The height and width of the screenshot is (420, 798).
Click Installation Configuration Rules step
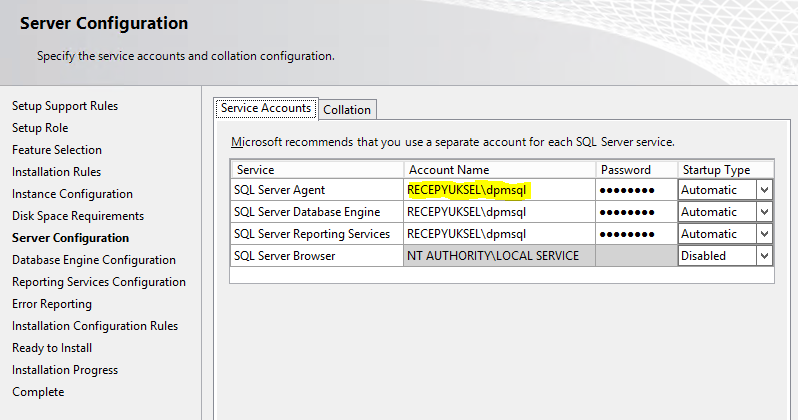click(95, 326)
